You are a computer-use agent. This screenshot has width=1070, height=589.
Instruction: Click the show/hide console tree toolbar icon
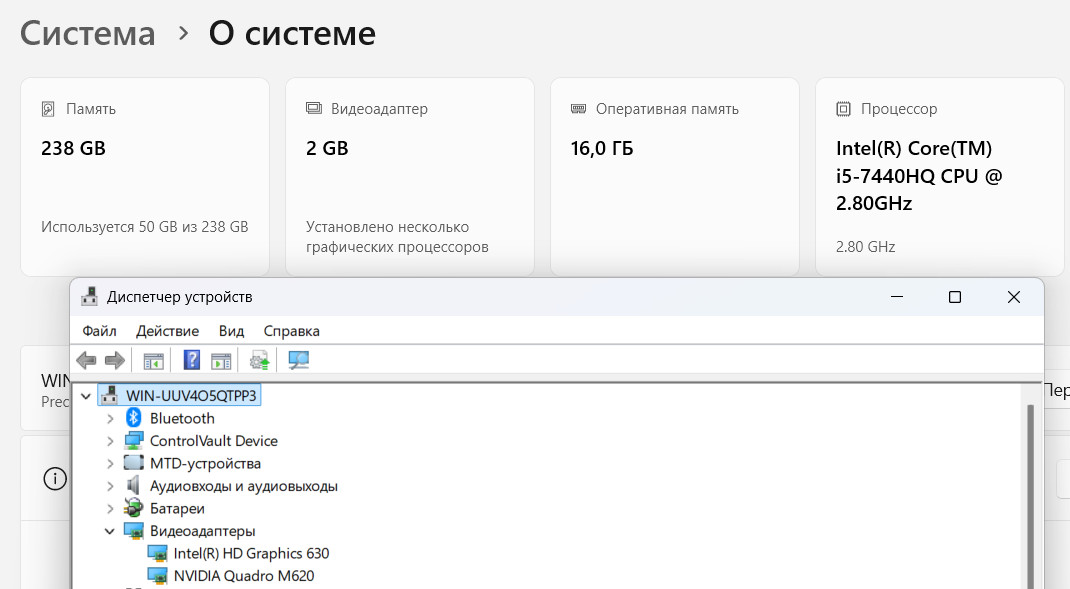click(154, 360)
